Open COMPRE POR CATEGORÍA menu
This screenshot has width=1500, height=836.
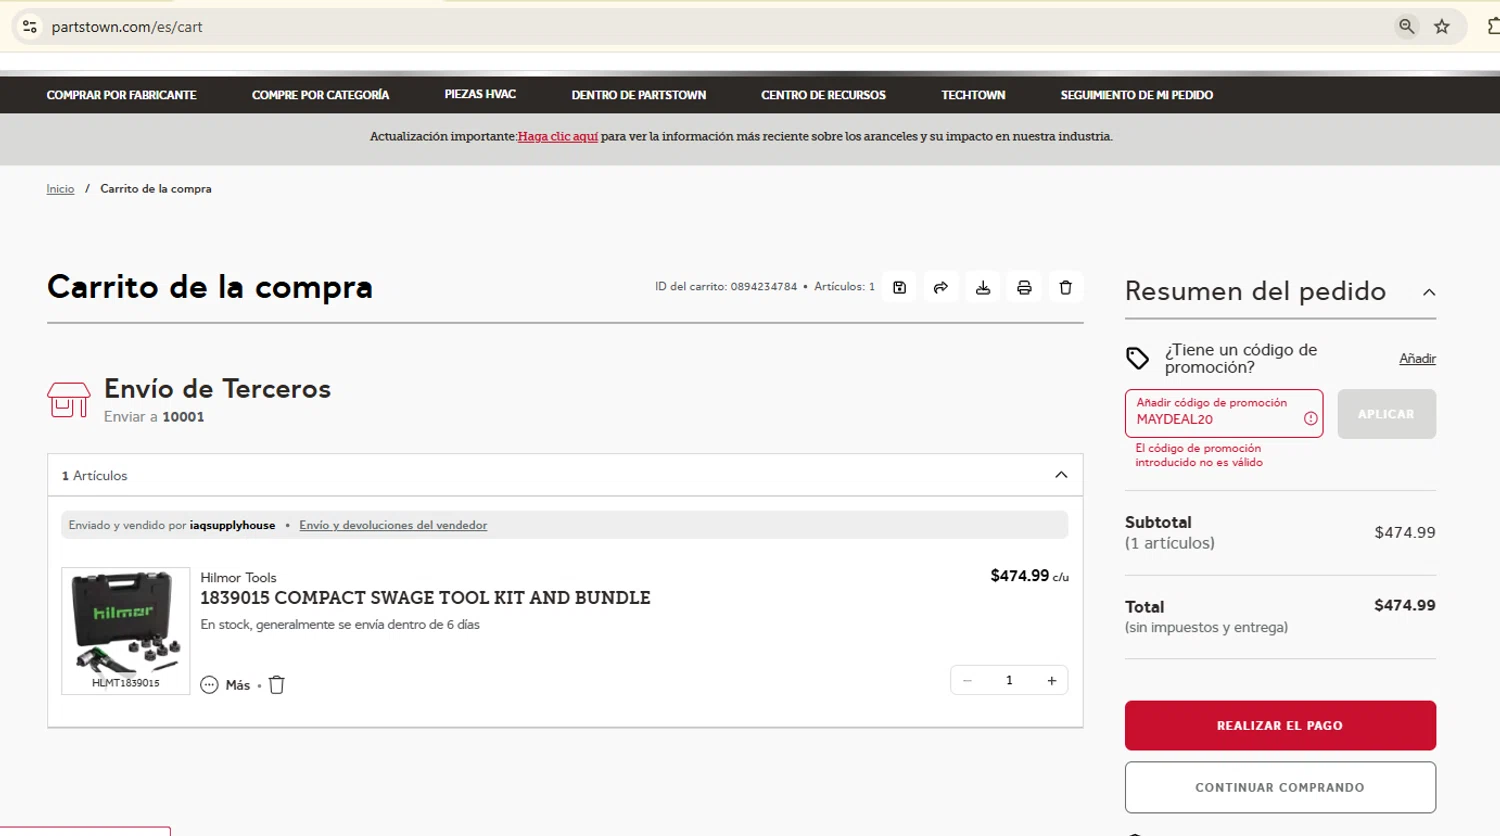coord(320,95)
